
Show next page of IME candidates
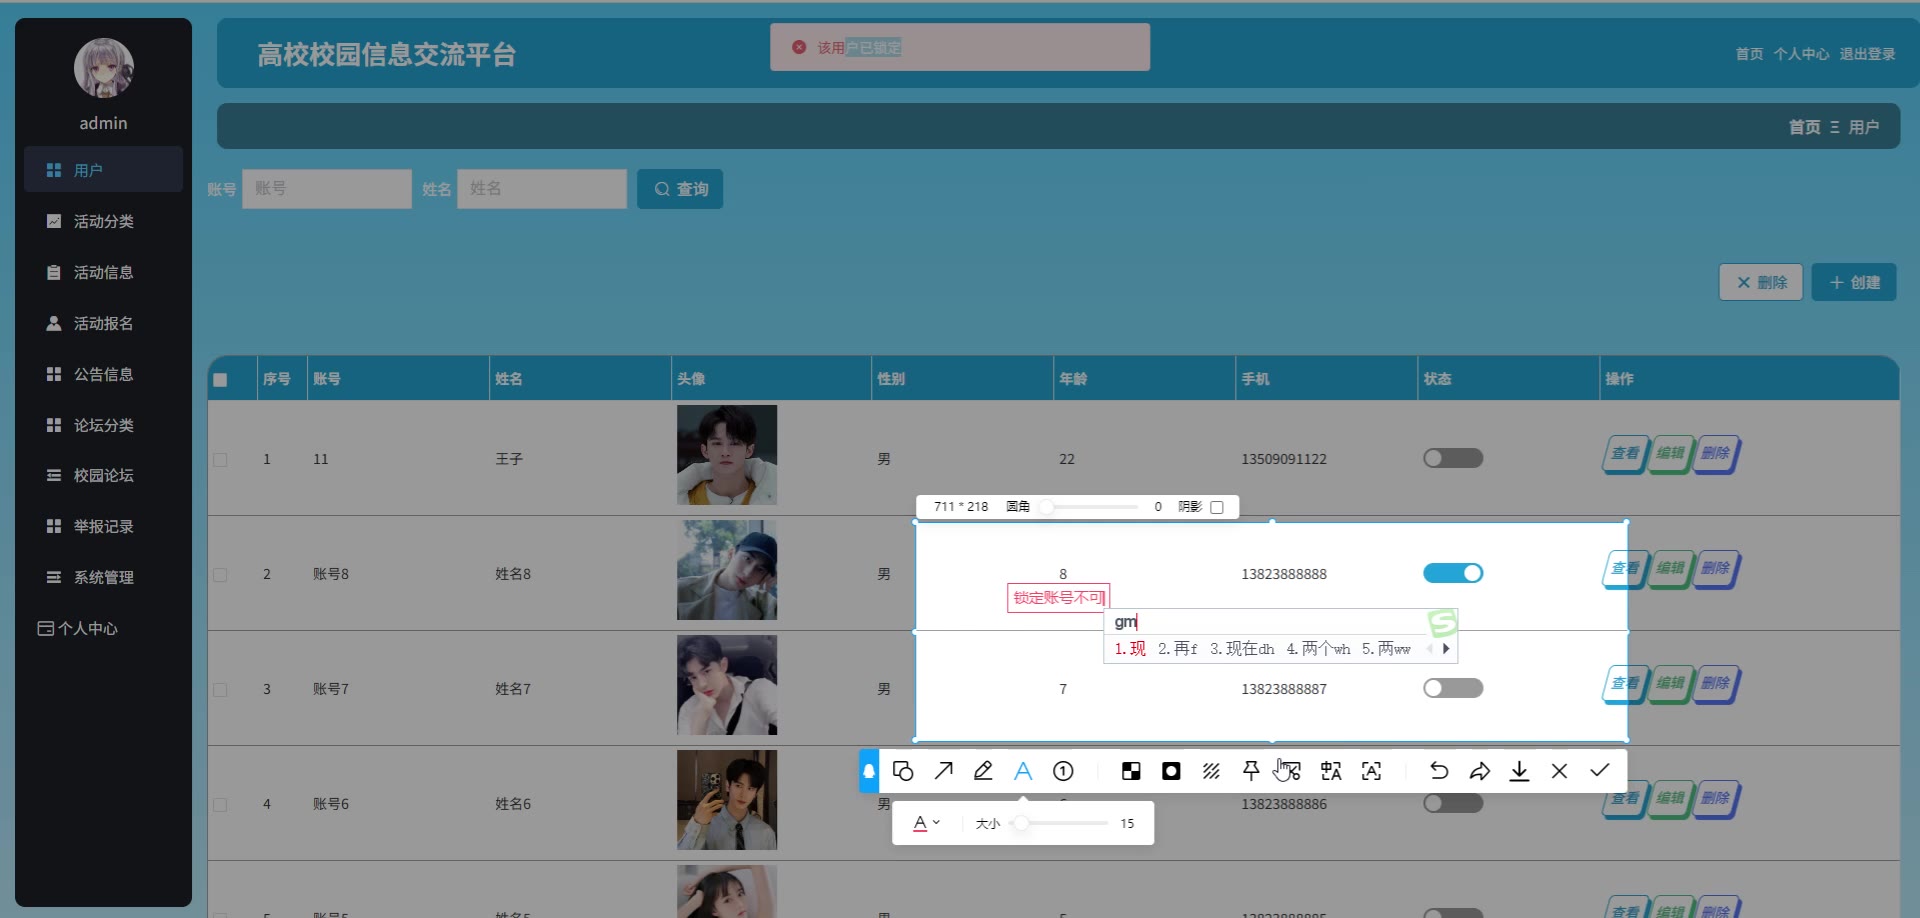(1446, 649)
